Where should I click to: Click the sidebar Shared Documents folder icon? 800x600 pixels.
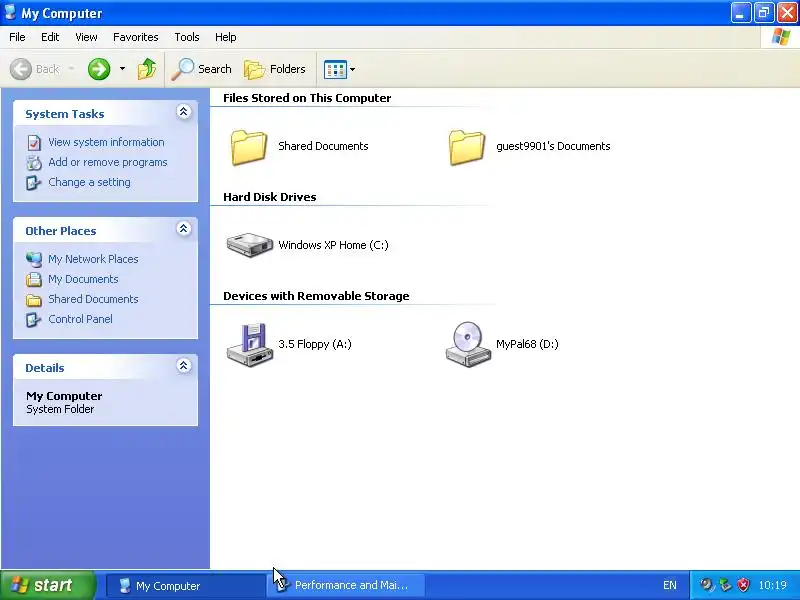tap(34, 300)
